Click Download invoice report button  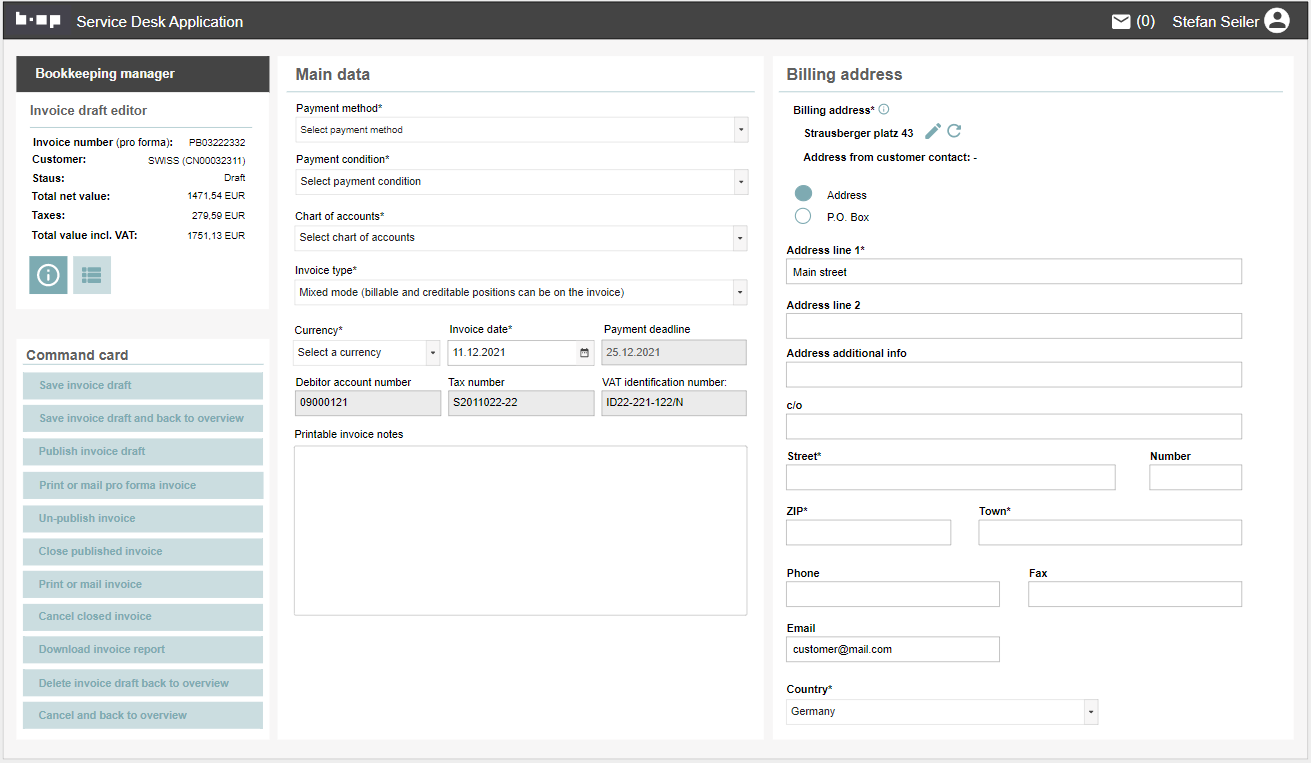143,650
